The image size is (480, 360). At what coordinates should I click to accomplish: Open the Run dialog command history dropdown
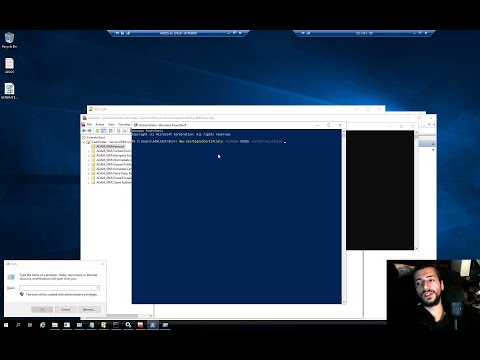pos(97,288)
